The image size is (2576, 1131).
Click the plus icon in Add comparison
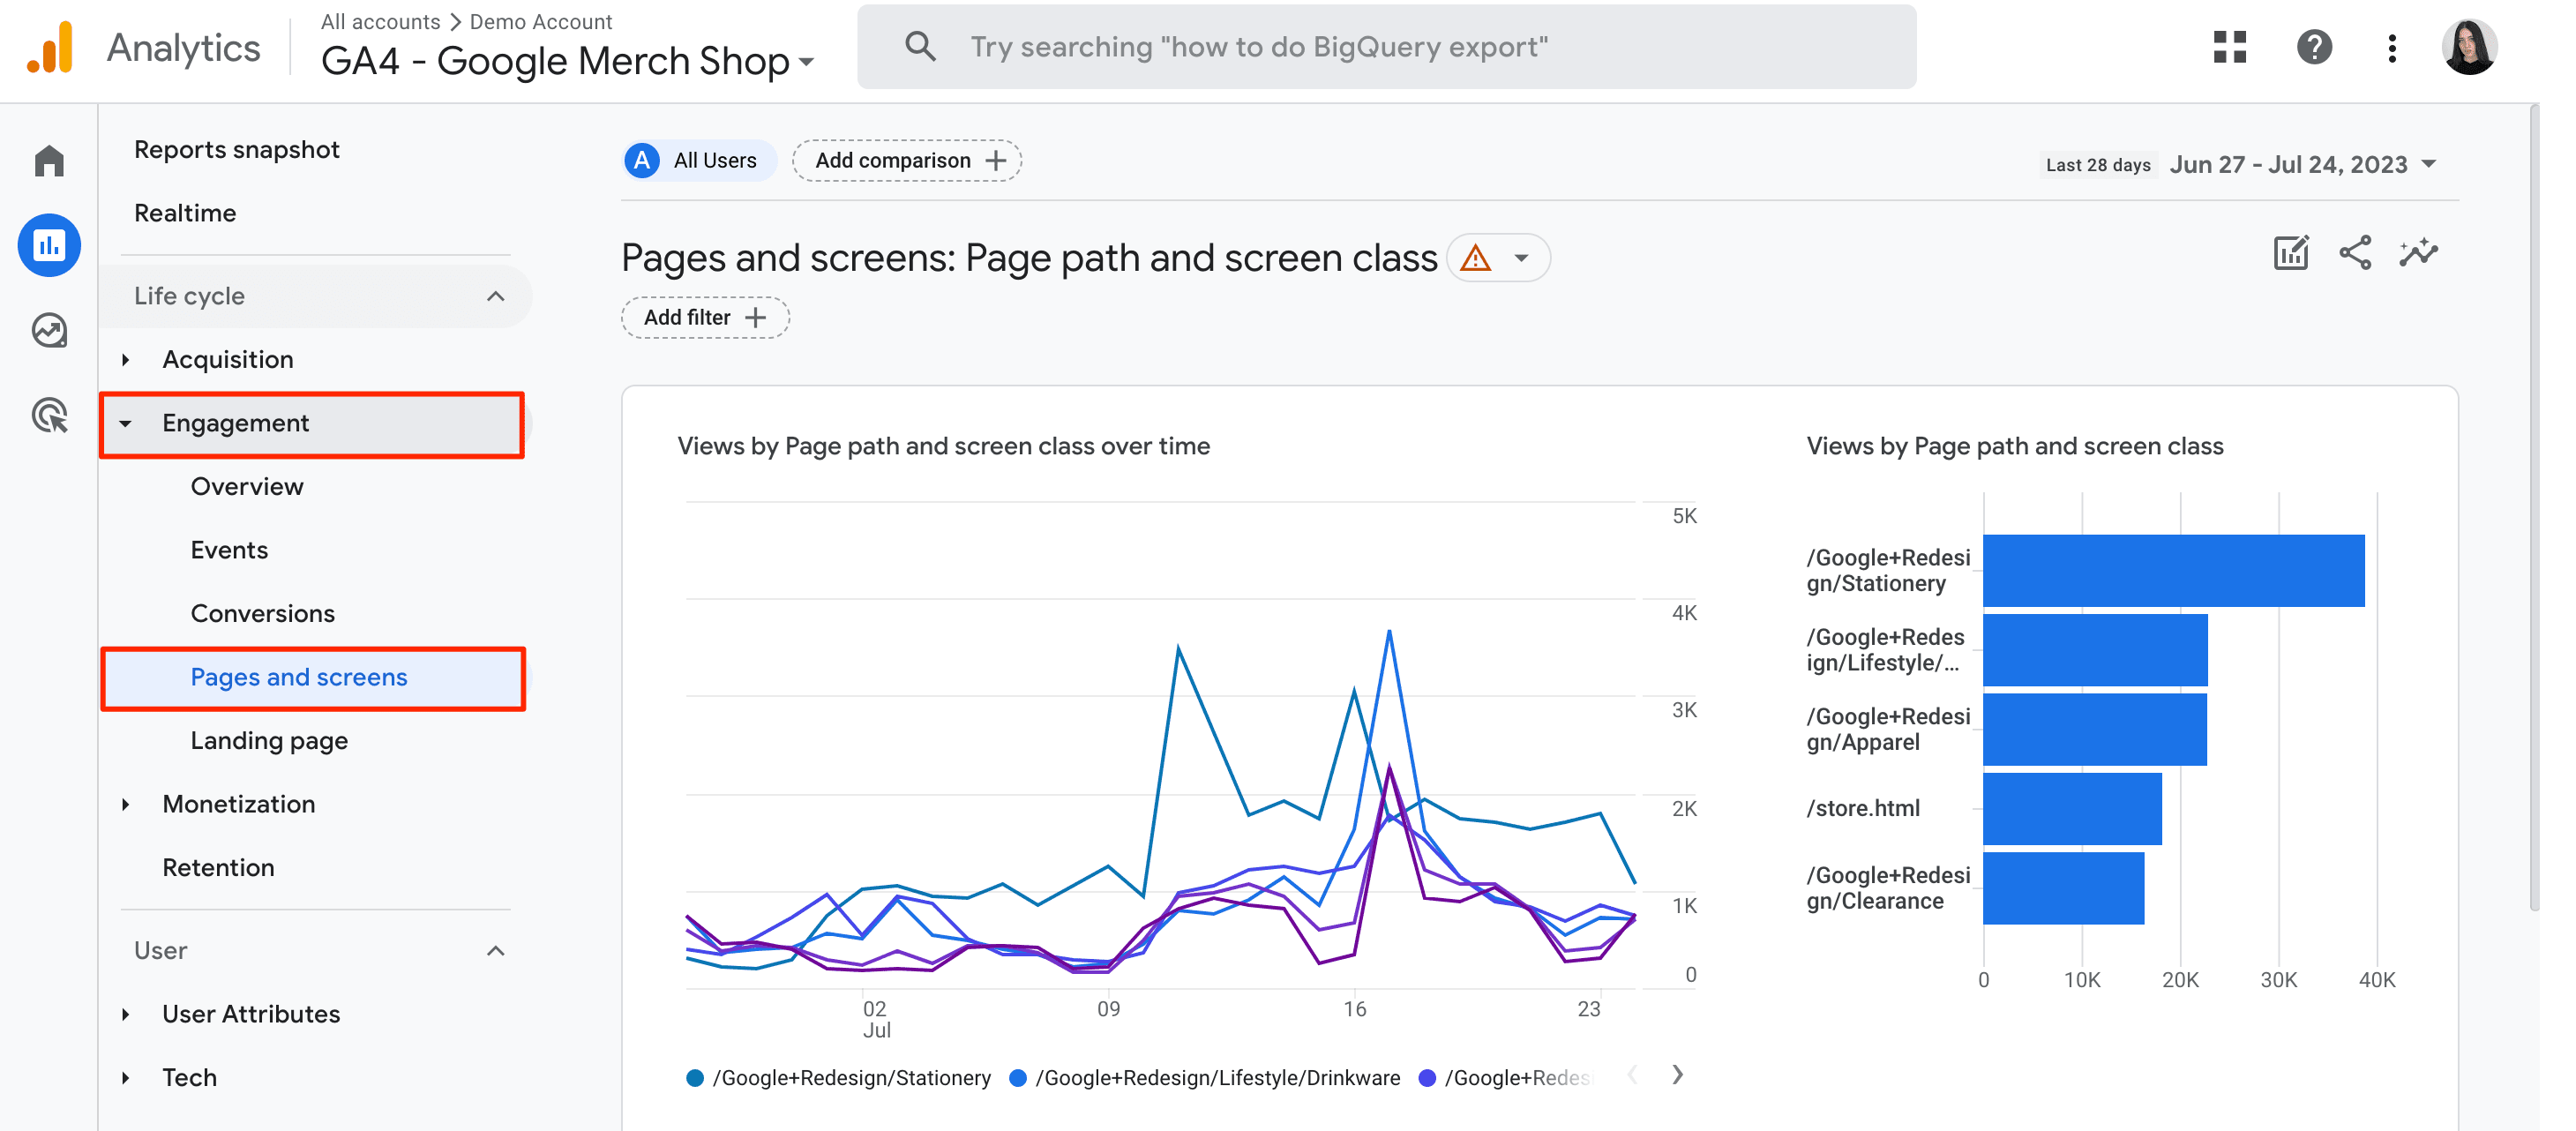[996, 161]
